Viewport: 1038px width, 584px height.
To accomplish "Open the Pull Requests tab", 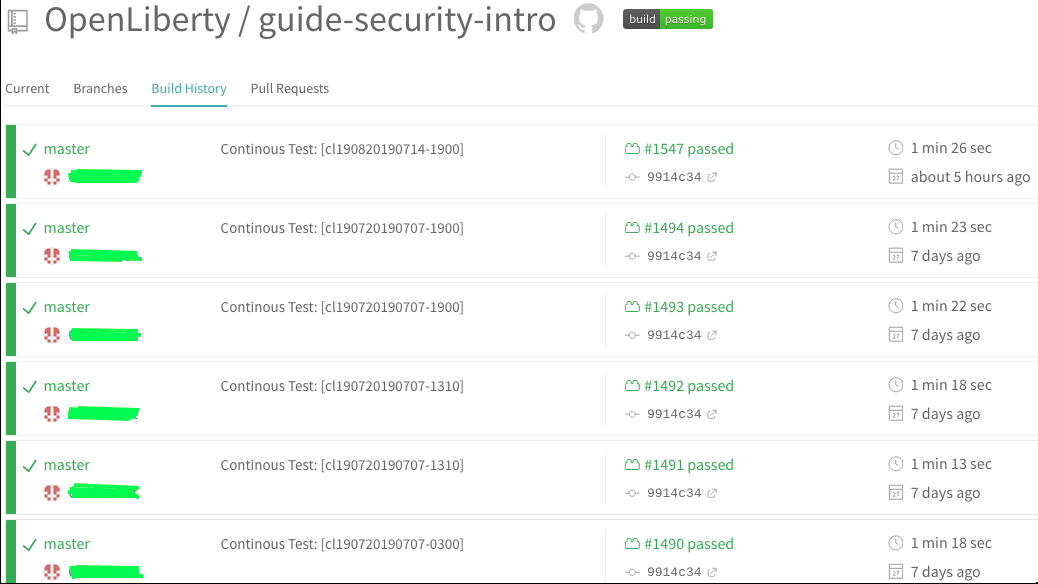I will 289,88.
